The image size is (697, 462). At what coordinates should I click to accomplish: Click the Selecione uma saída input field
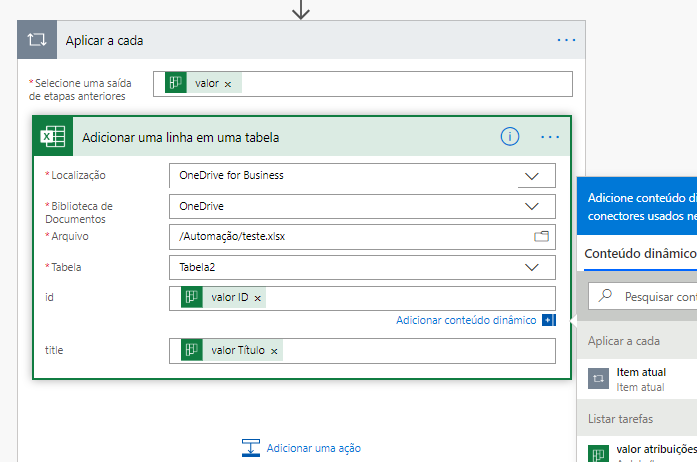click(x=363, y=84)
